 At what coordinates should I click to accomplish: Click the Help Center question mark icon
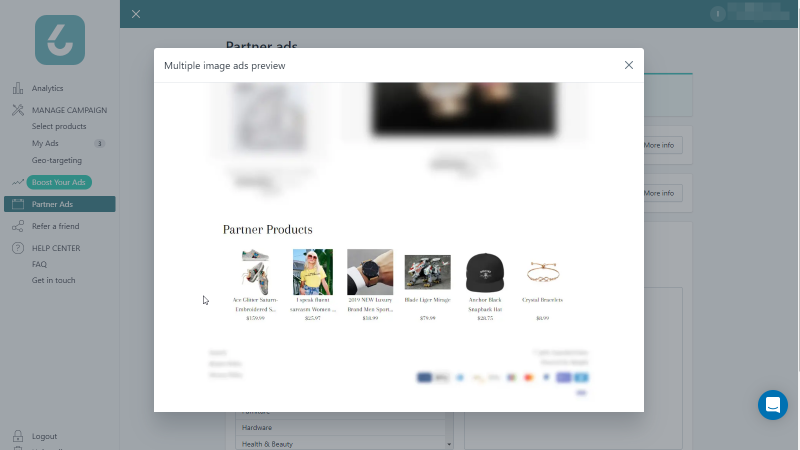tap(18, 248)
